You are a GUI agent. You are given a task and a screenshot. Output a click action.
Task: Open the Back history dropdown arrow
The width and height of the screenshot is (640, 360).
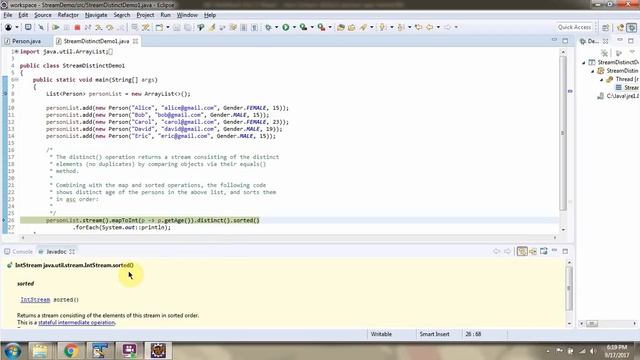pos(438,27)
